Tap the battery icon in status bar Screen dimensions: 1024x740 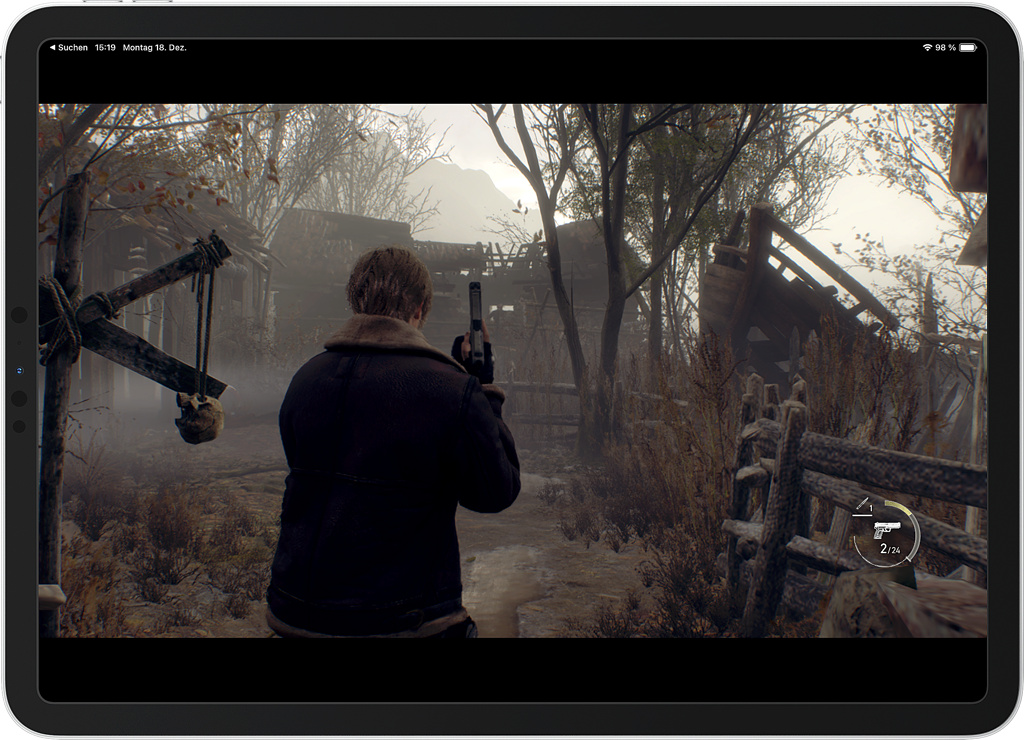point(967,48)
